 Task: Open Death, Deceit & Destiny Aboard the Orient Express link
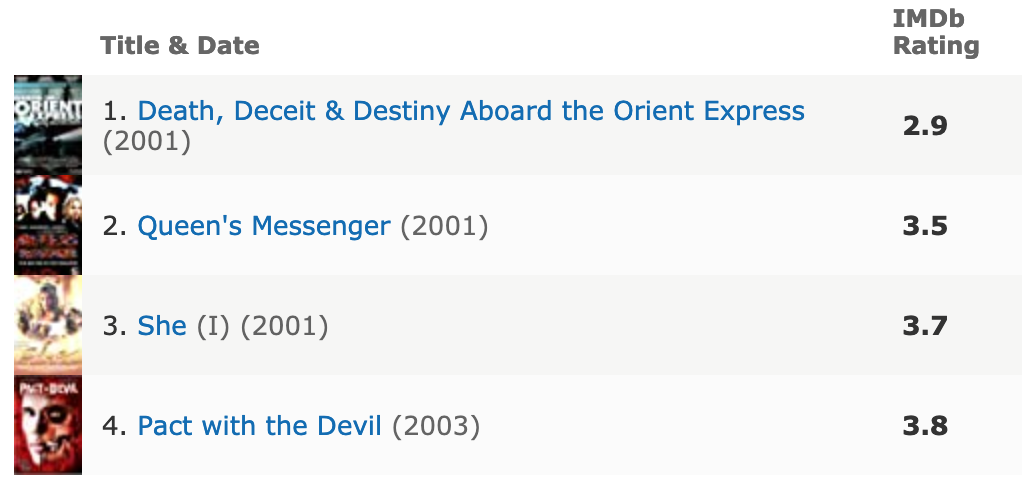(471, 111)
